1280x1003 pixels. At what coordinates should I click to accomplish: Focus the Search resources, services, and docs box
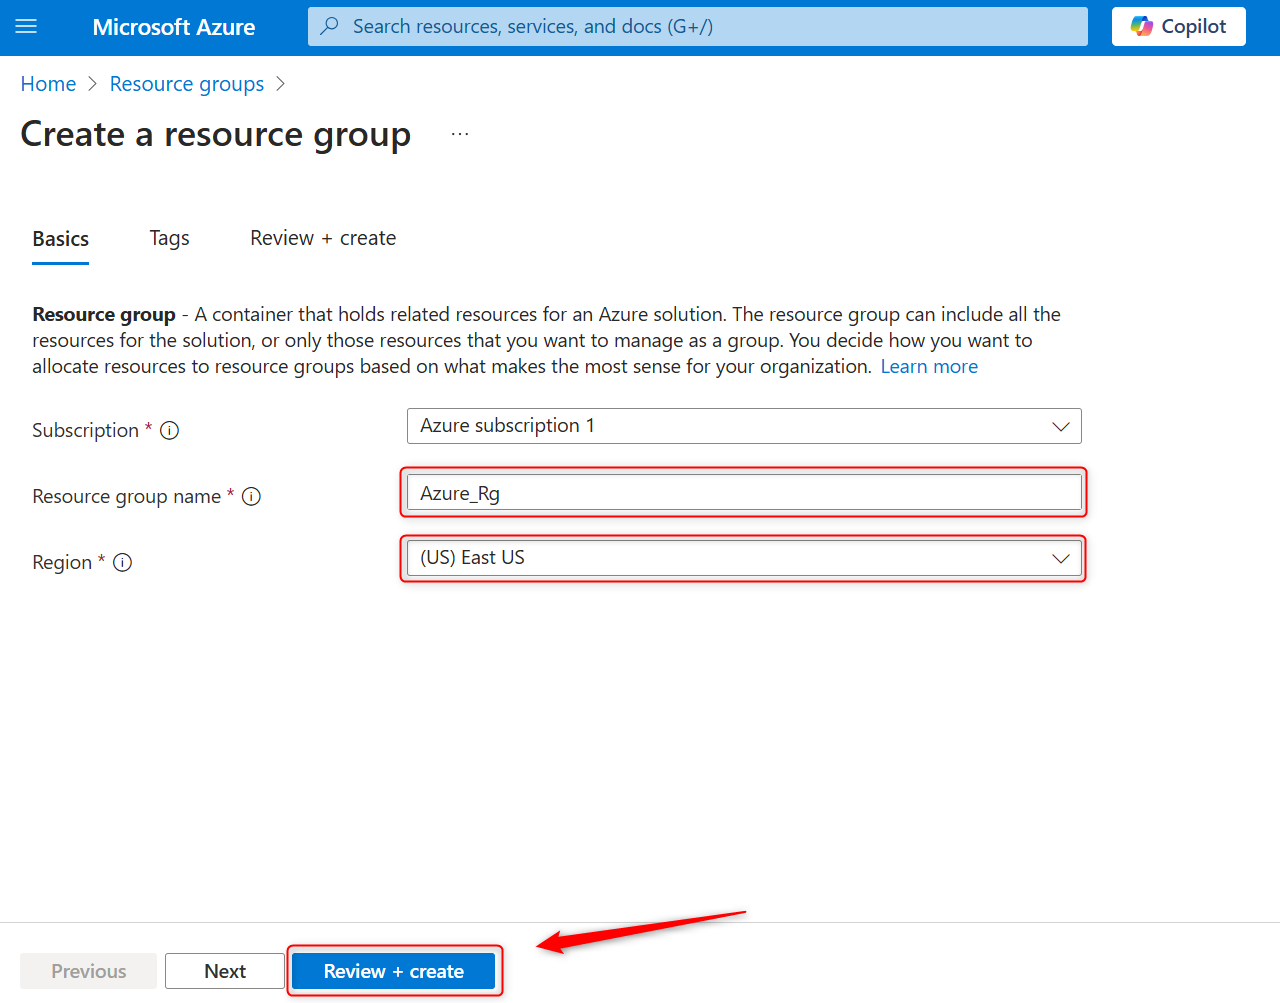pyautogui.click(x=697, y=27)
